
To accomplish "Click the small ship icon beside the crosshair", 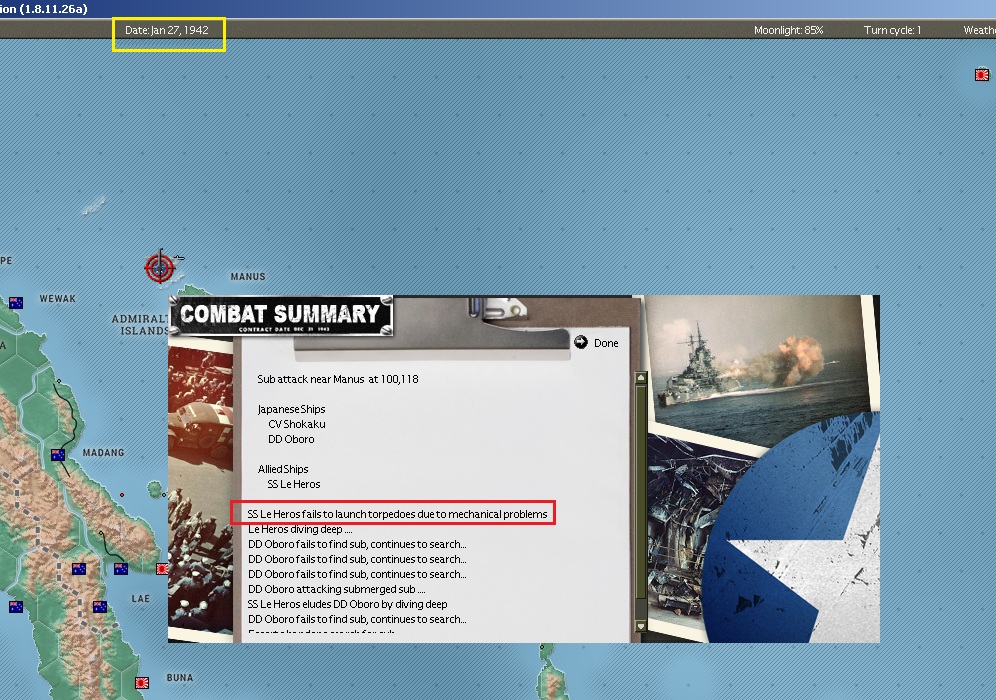I will coord(179,258).
